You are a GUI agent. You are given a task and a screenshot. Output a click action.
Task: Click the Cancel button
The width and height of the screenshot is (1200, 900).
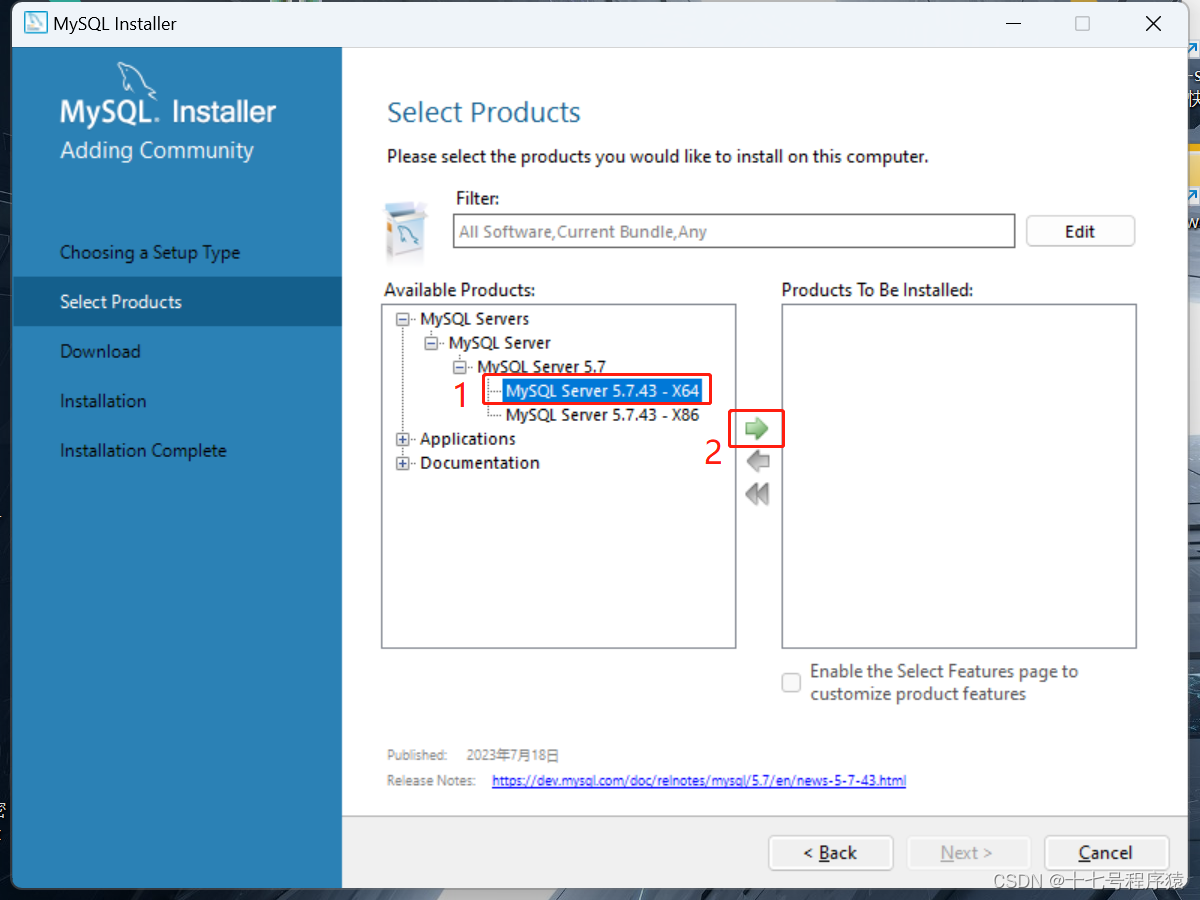coord(1106,853)
